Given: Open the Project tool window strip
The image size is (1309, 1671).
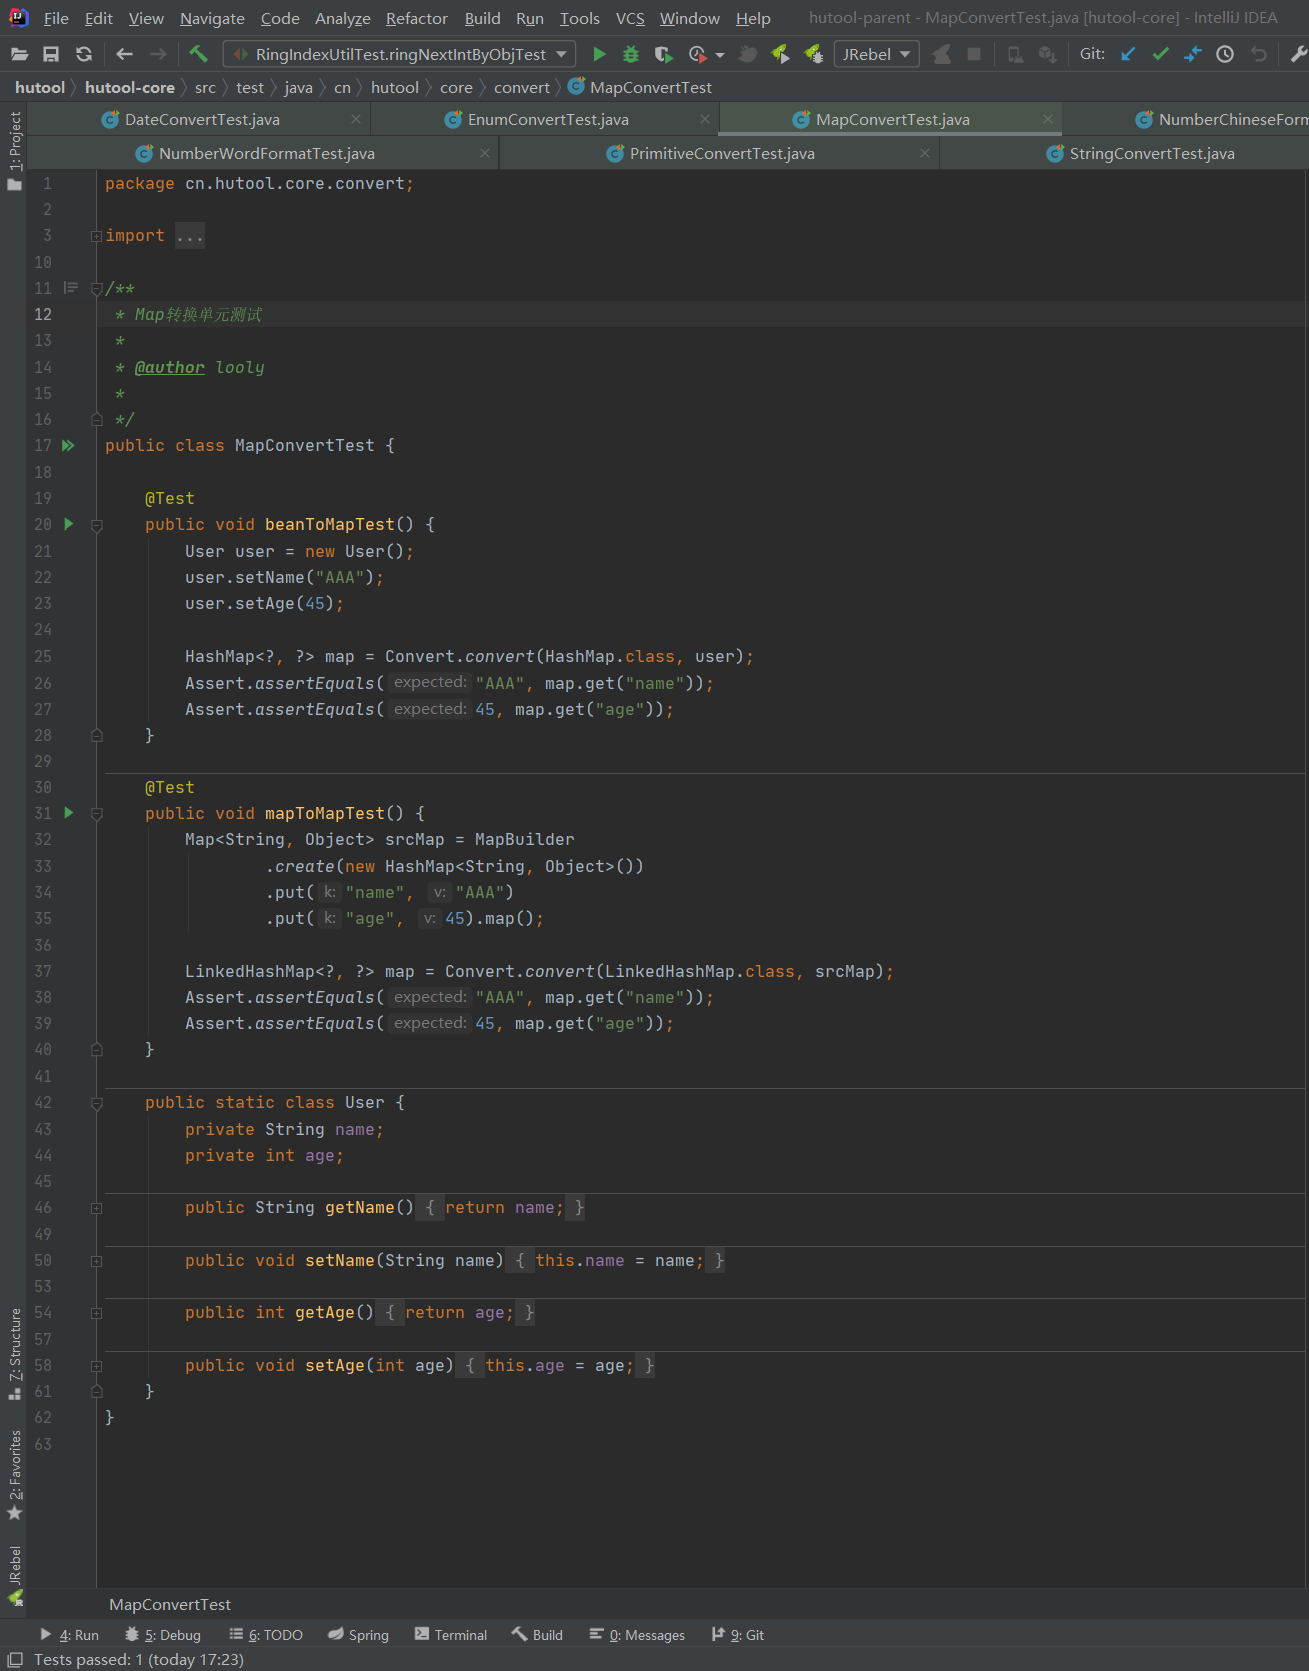Looking at the screenshot, I should point(14,150).
